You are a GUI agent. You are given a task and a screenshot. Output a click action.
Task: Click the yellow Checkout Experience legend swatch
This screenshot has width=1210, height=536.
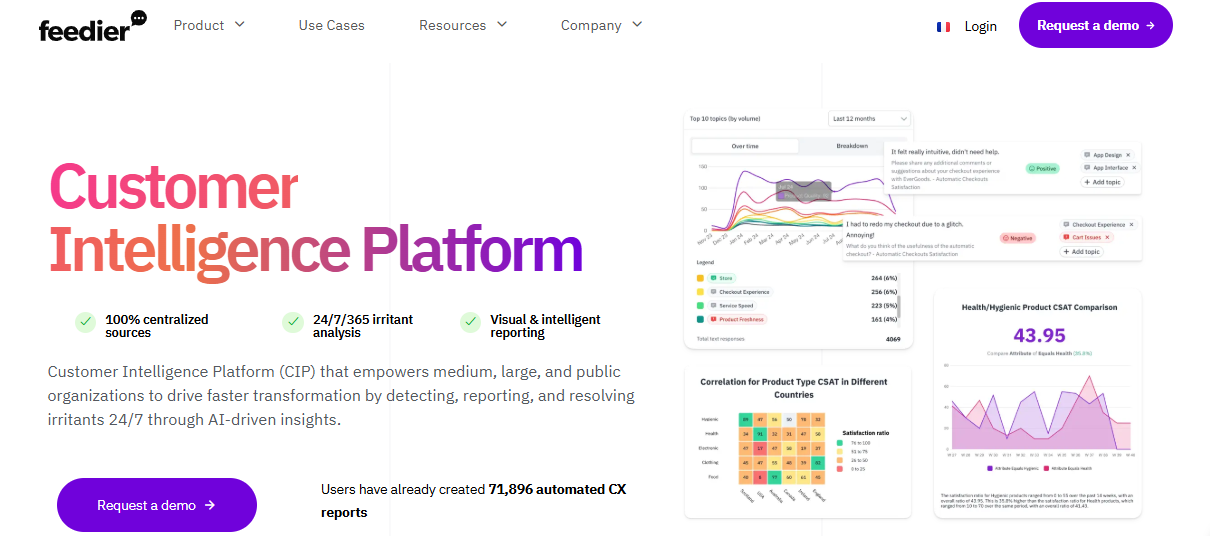click(699, 292)
